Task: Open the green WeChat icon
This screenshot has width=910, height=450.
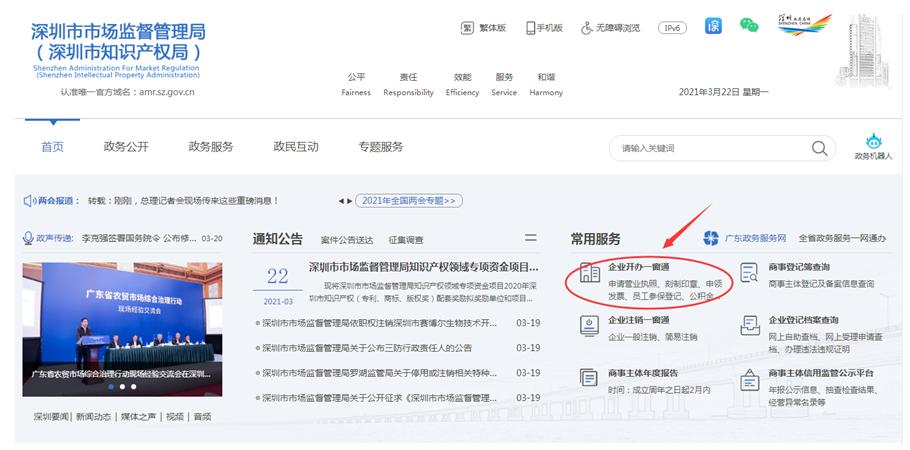Action: pyautogui.click(x=749, y=26)
